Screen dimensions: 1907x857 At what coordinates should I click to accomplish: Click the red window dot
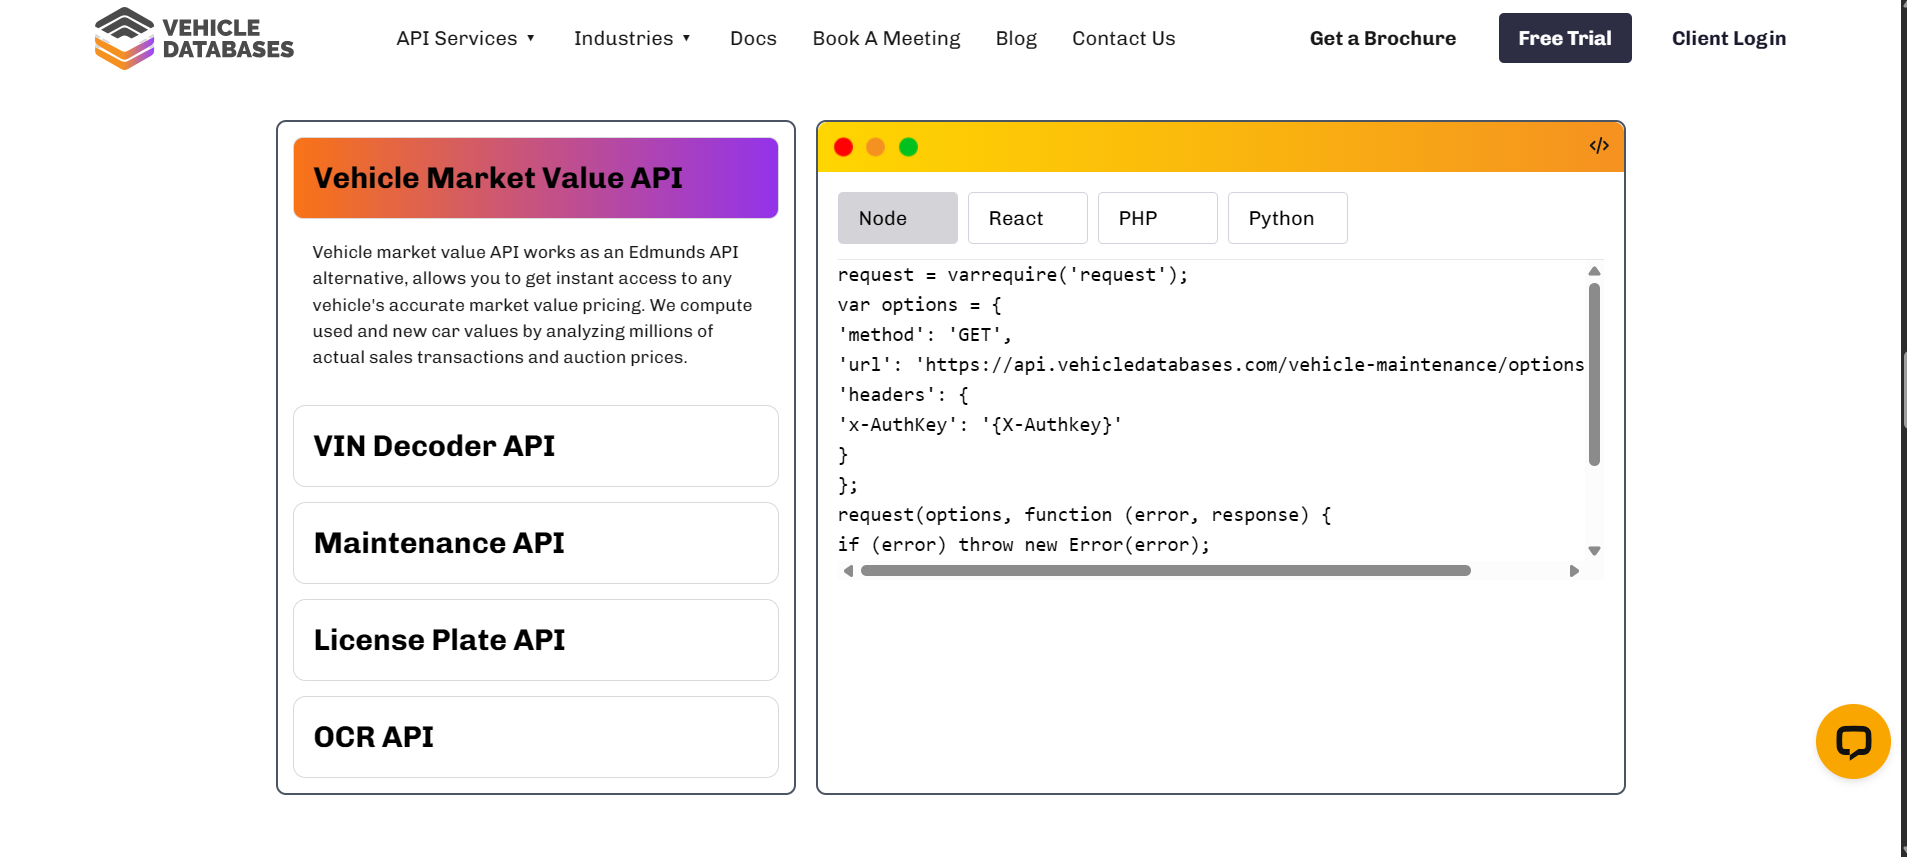pos(843,147)
